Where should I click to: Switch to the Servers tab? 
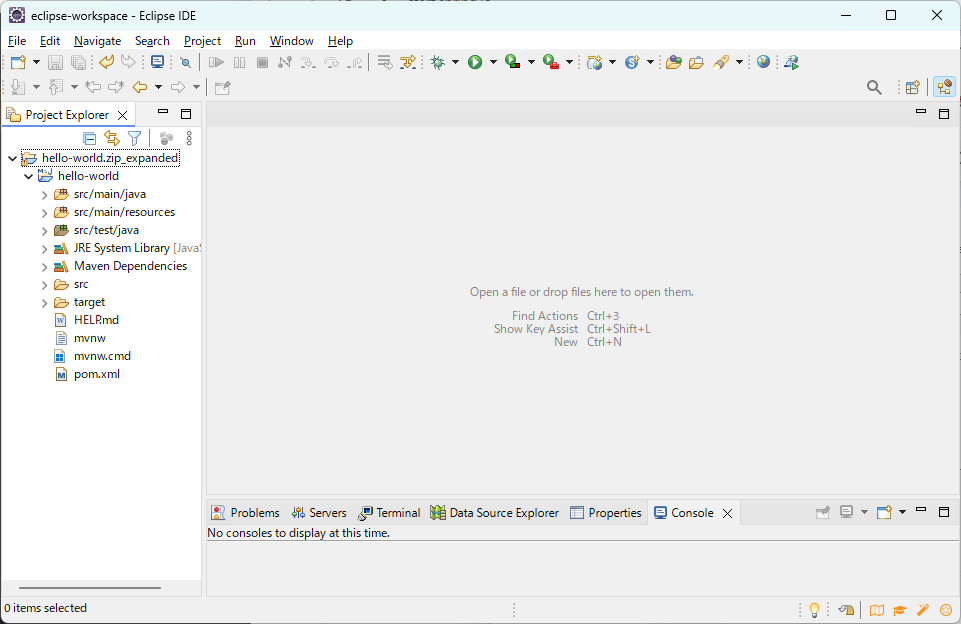pos(319,512)
